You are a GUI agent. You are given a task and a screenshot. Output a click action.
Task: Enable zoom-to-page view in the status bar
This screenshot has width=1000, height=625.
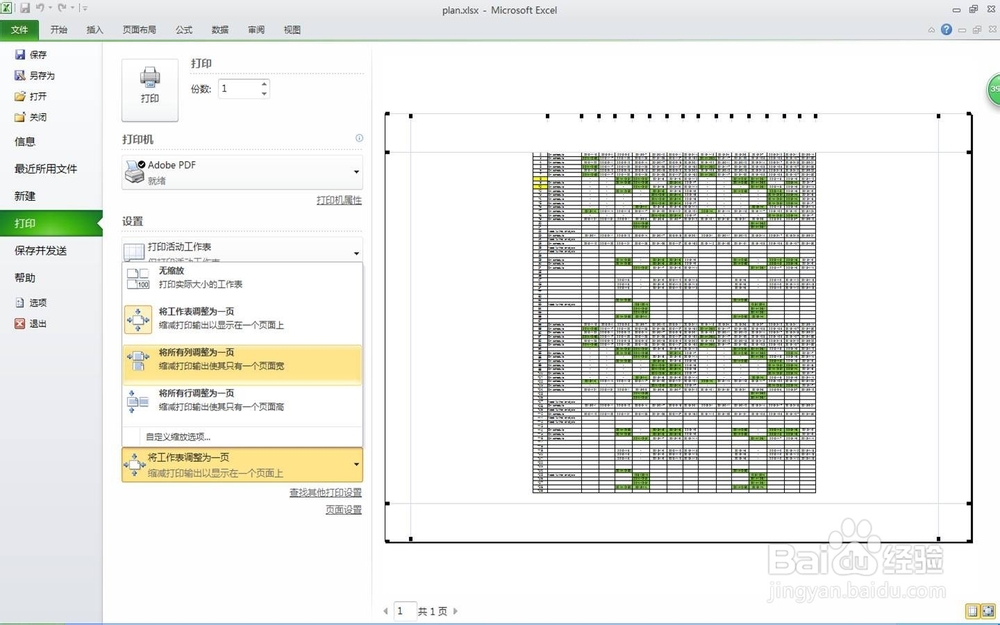tap(987, 611)
